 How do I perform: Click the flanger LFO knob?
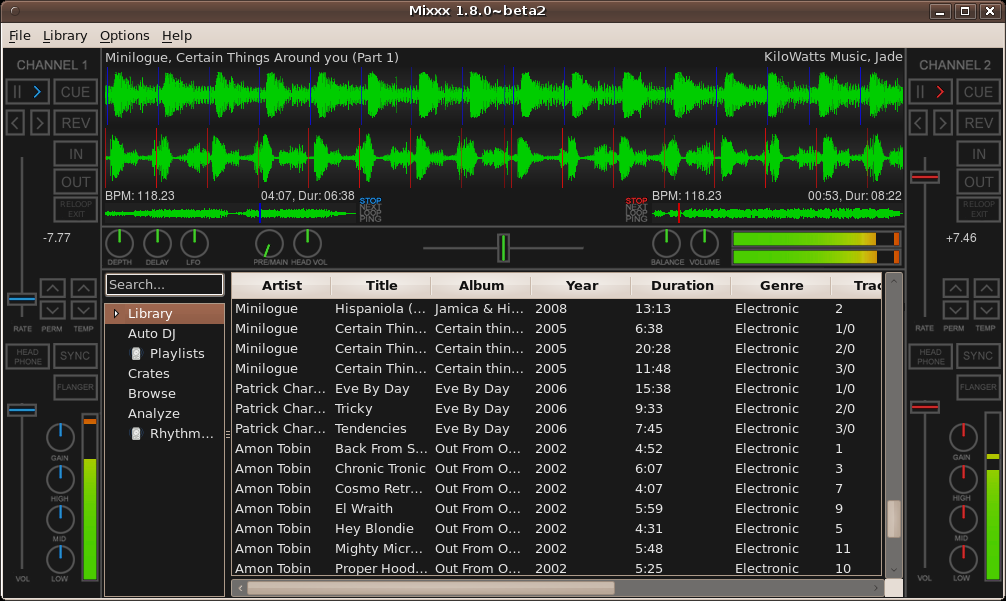pyautogui.click(x=194, y=244)
